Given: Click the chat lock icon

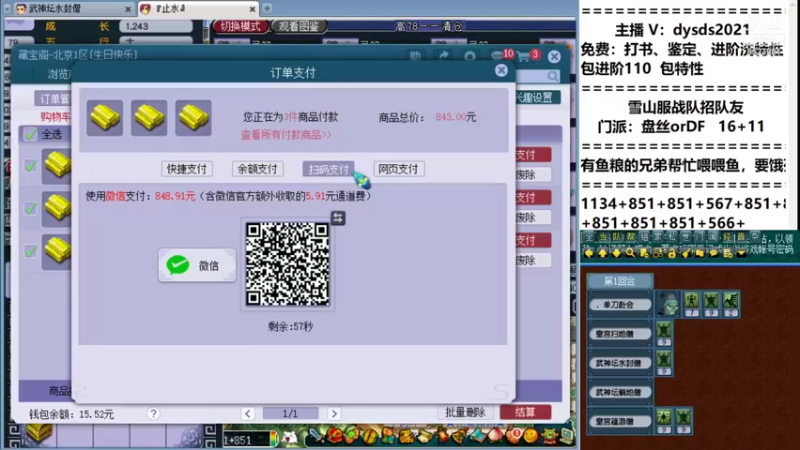Looking at the screenshot, I should [671, 253].
